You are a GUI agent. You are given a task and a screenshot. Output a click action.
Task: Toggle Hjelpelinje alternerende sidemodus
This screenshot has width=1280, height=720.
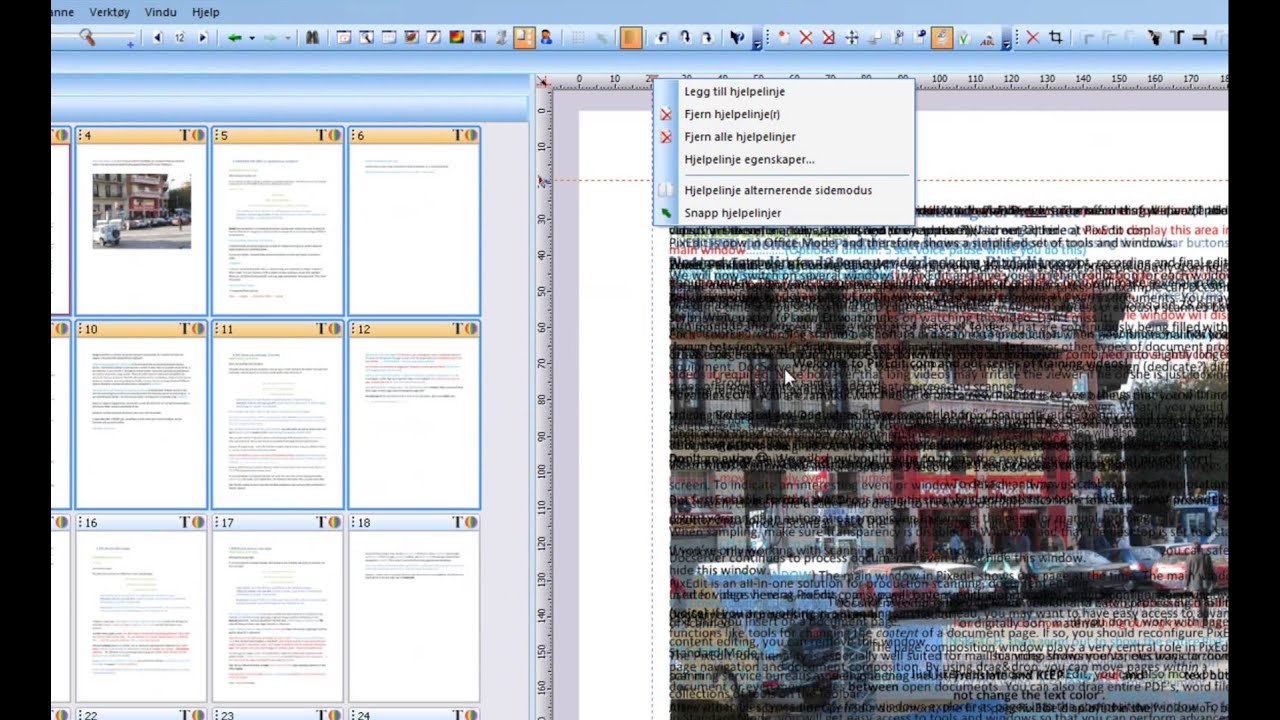coord(784,190)
